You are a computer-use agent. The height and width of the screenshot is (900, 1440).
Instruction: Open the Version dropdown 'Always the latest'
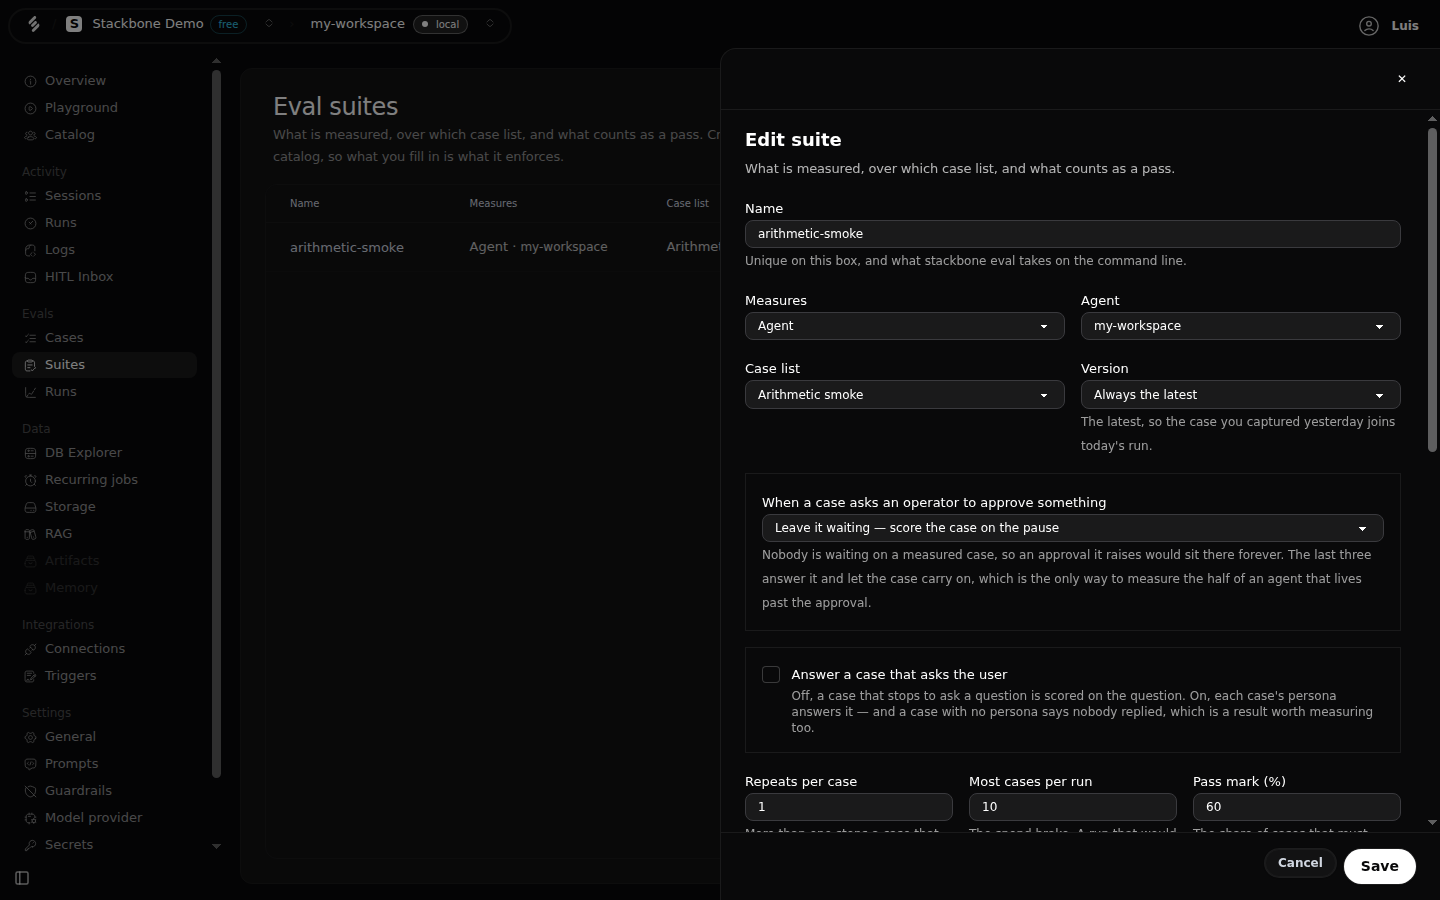tap(1240, 395)
